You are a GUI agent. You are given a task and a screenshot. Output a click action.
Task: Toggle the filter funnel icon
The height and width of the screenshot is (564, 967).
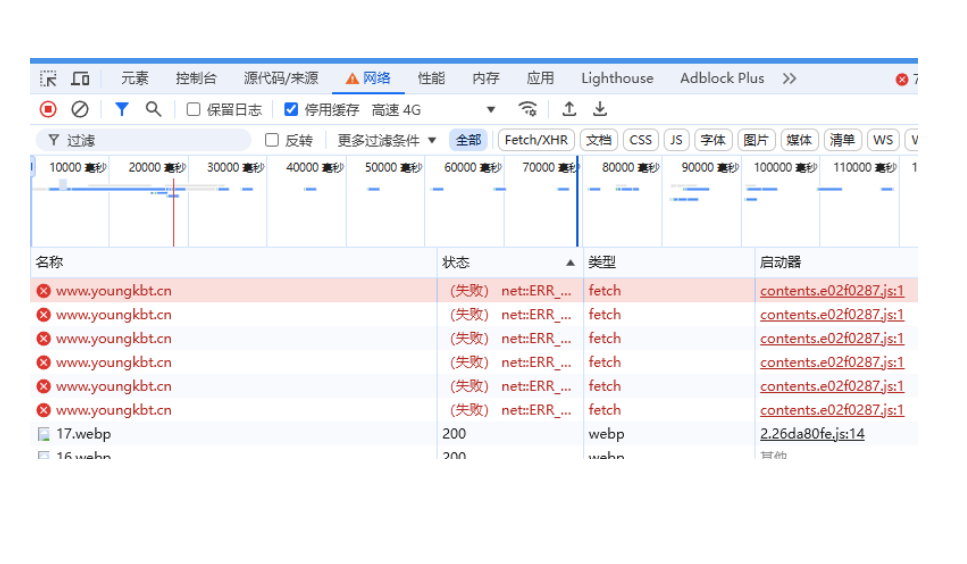point(121,110)
